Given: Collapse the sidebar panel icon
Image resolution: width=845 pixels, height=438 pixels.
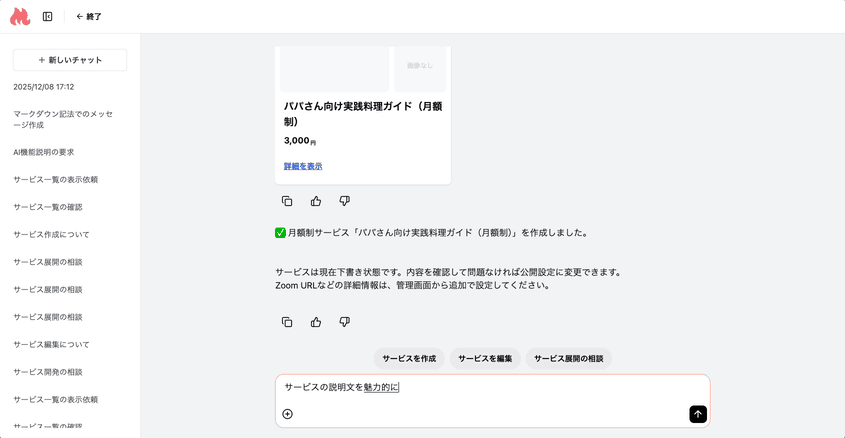Looking at the screenshot, I should [47, 17].
